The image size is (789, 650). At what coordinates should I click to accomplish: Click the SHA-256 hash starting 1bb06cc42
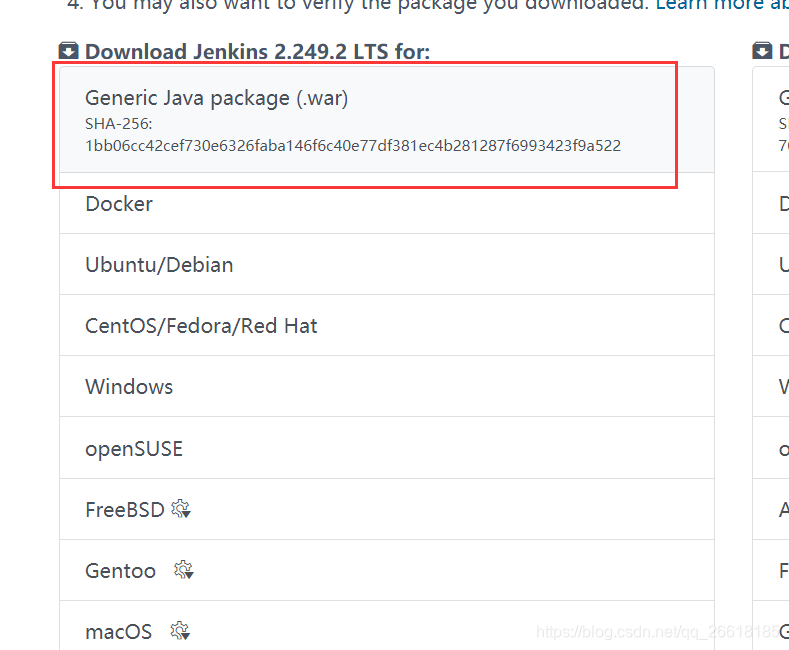point(353,145)
